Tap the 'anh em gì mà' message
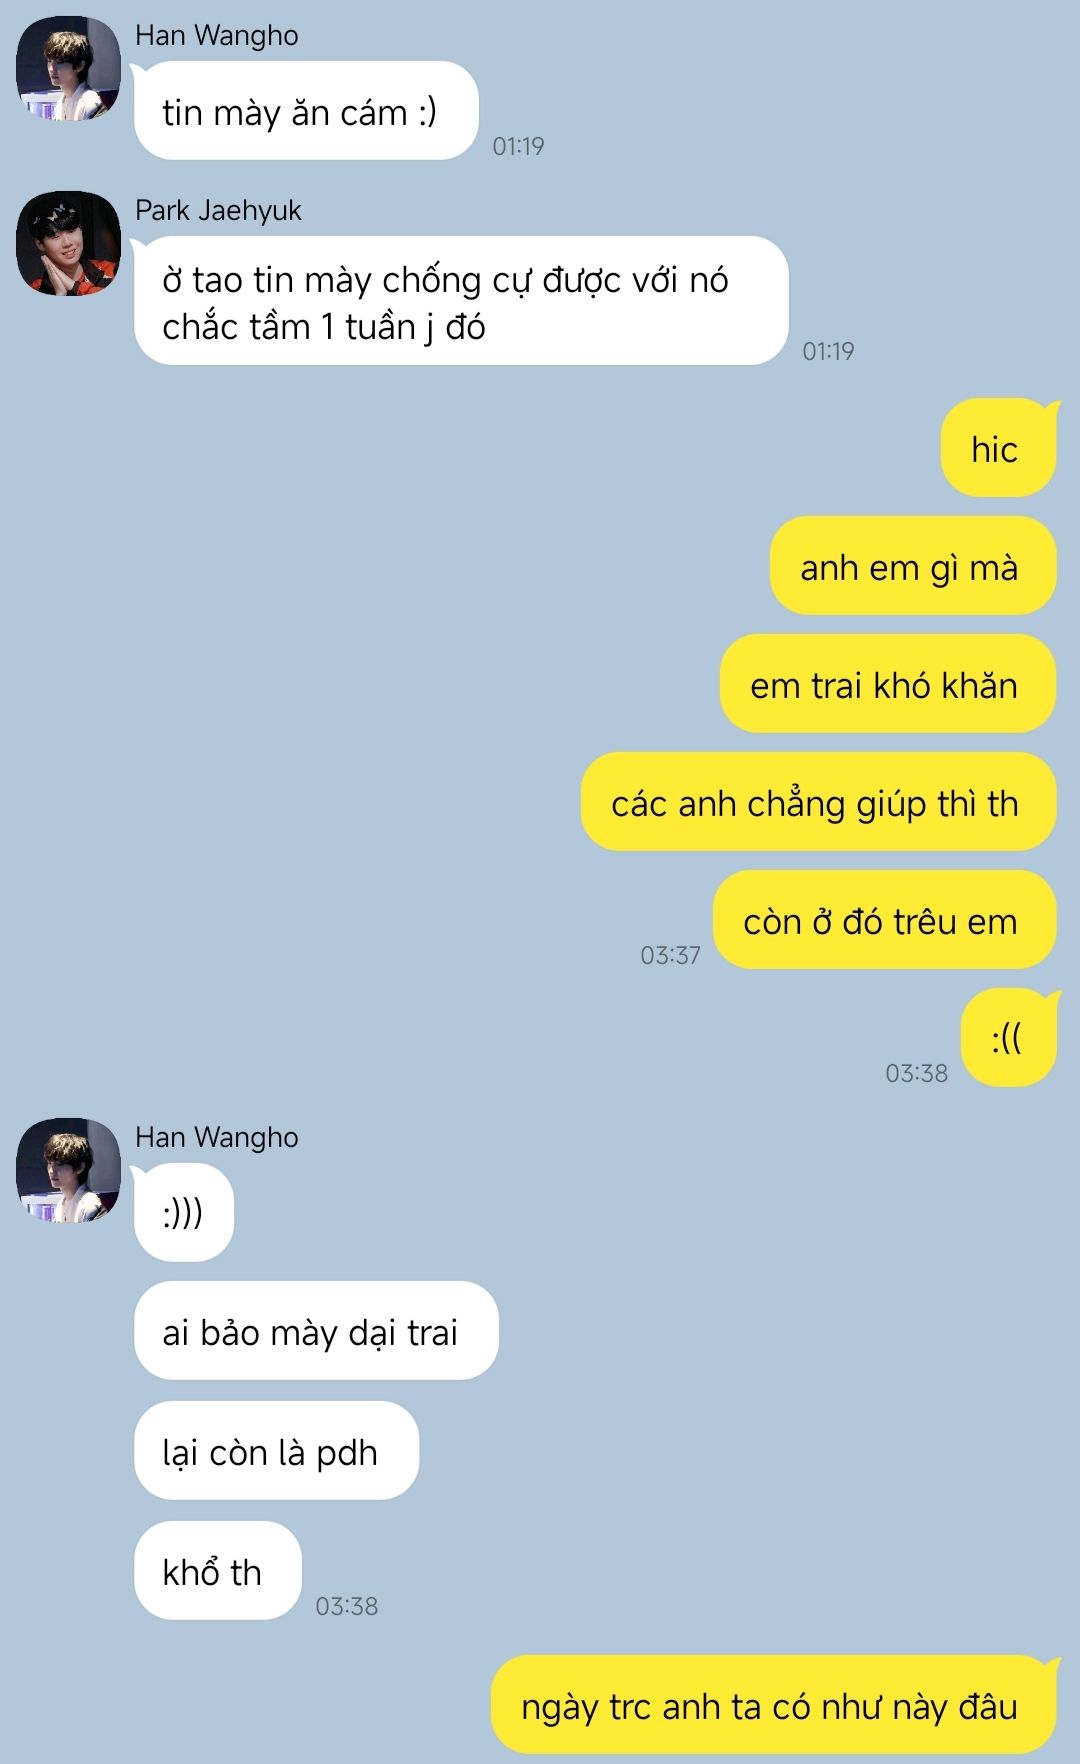Viewport: 1080px width, 1764px height. [x=913, y=566]
